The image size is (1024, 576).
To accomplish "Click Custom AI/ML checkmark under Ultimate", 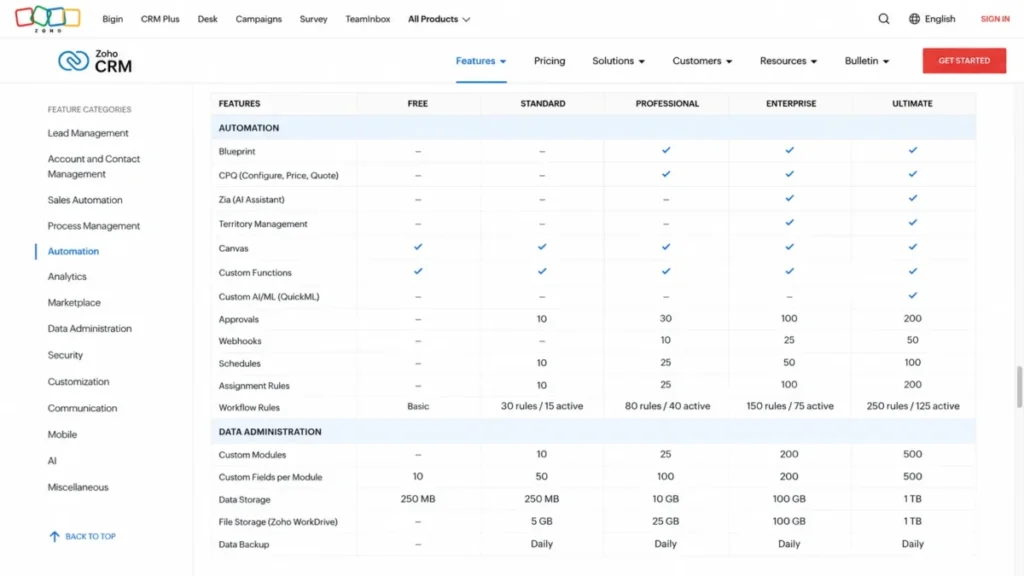I will tap(912, 295).
